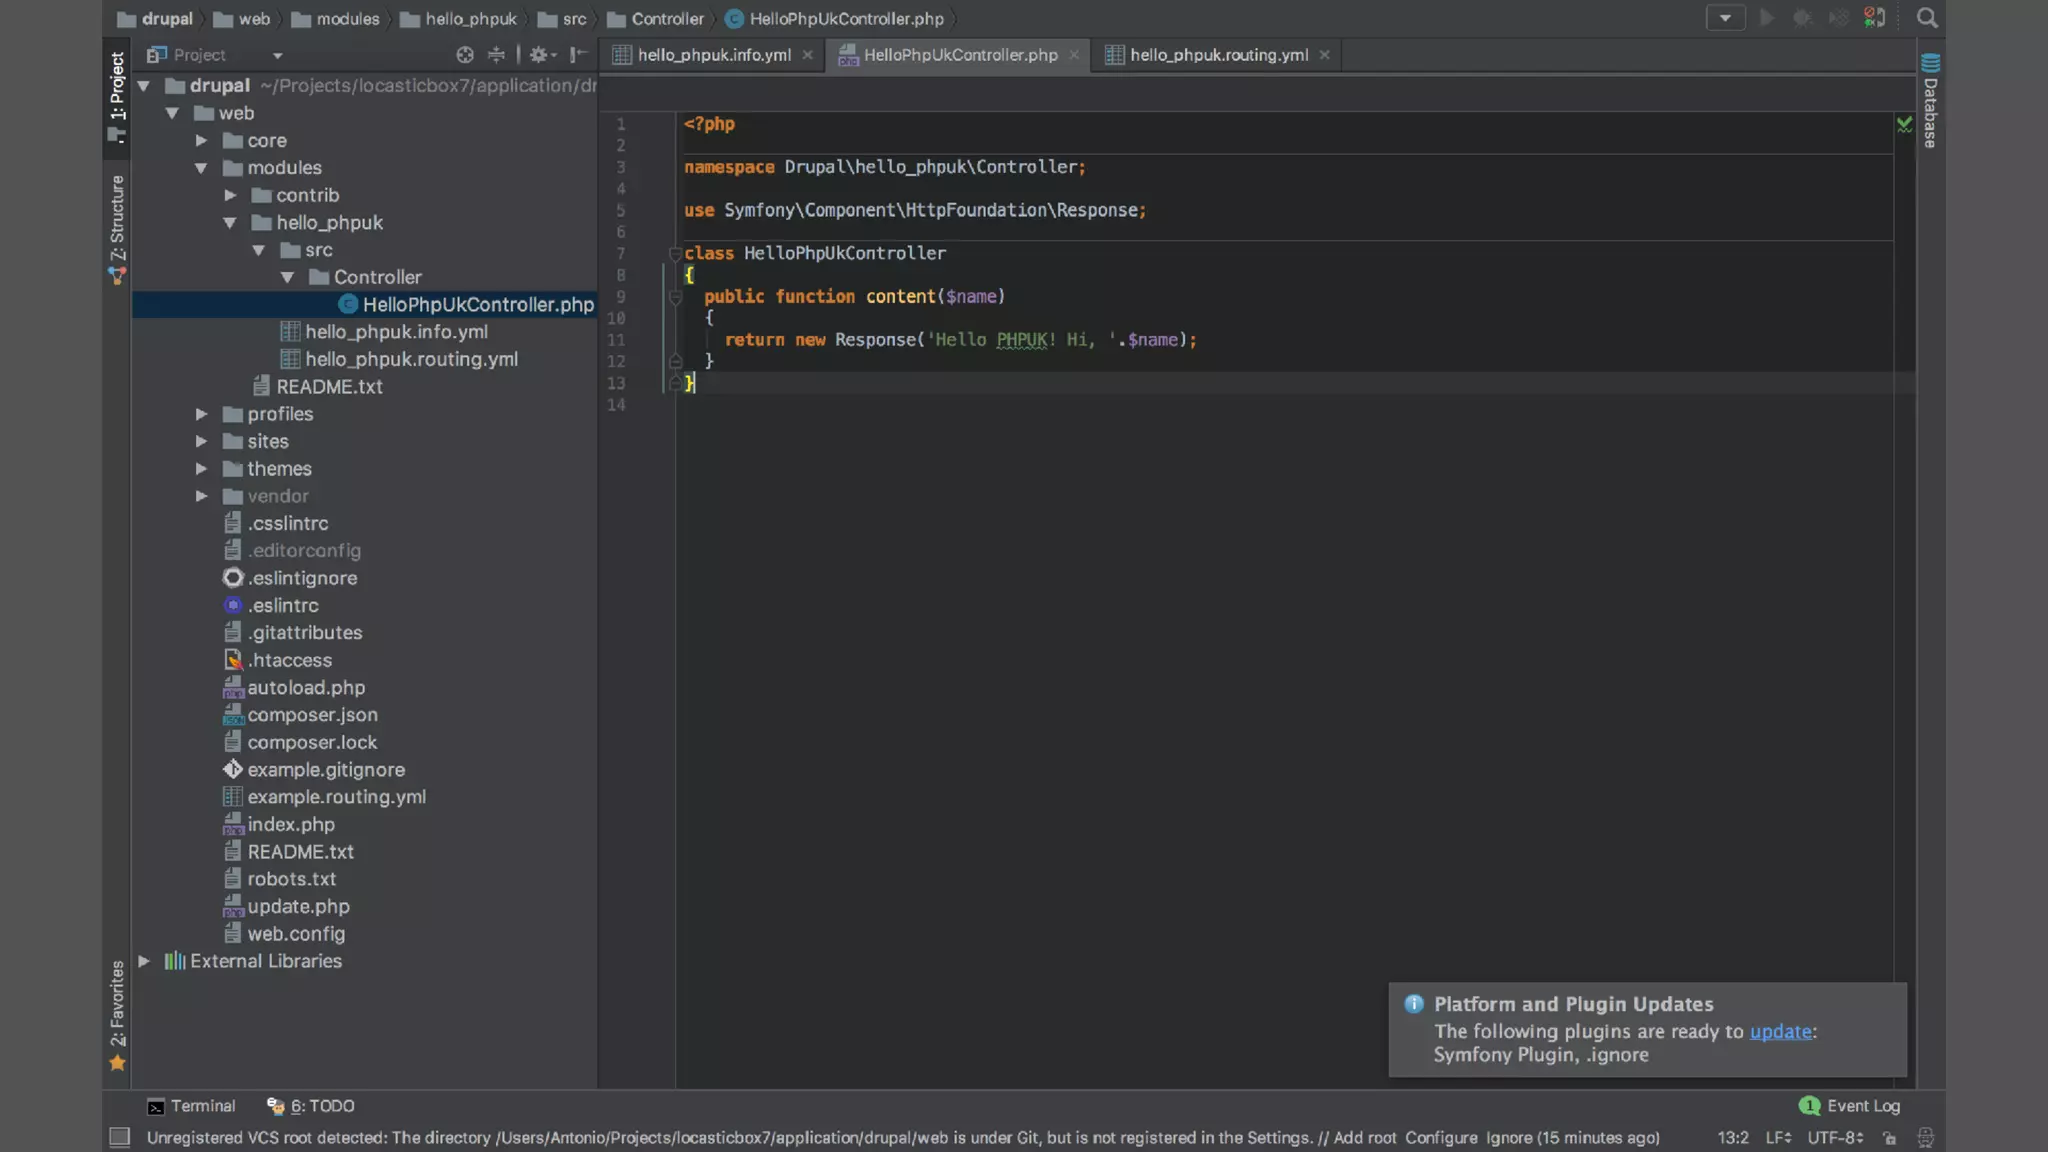
Task: Open the Terminal tool tab
Action: (191, 1106)
